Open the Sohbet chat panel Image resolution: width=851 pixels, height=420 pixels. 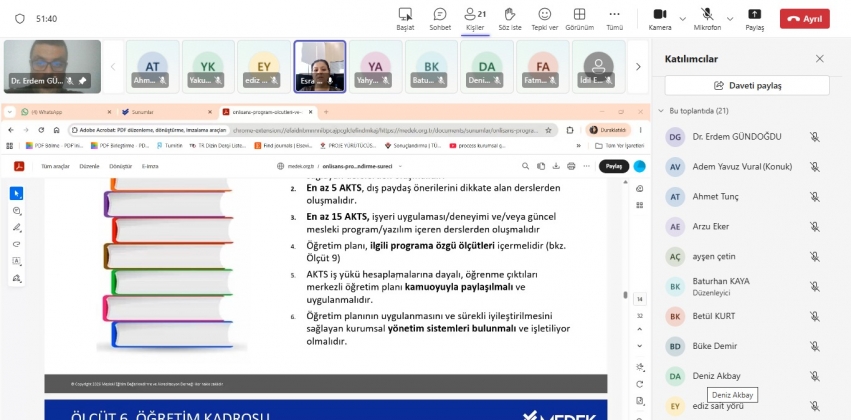click(440, 19)
